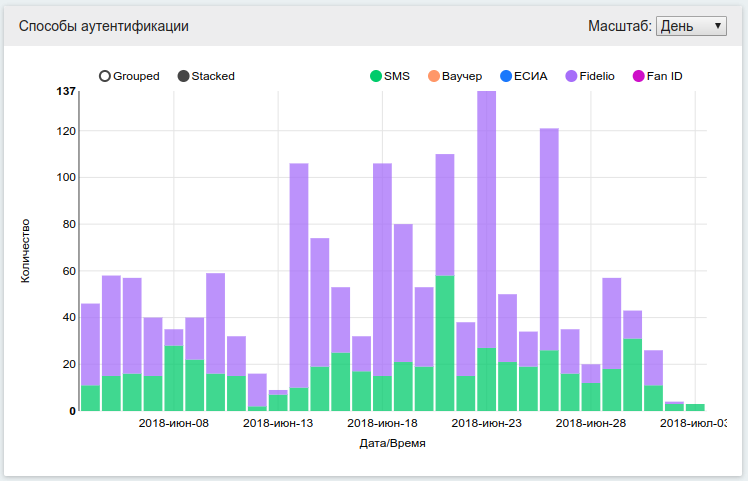Screen dimensions: 748x481
Task: Click the 2018-июн-18 x-axis date label
Action: pyautogui.click(x=383, y=424)
